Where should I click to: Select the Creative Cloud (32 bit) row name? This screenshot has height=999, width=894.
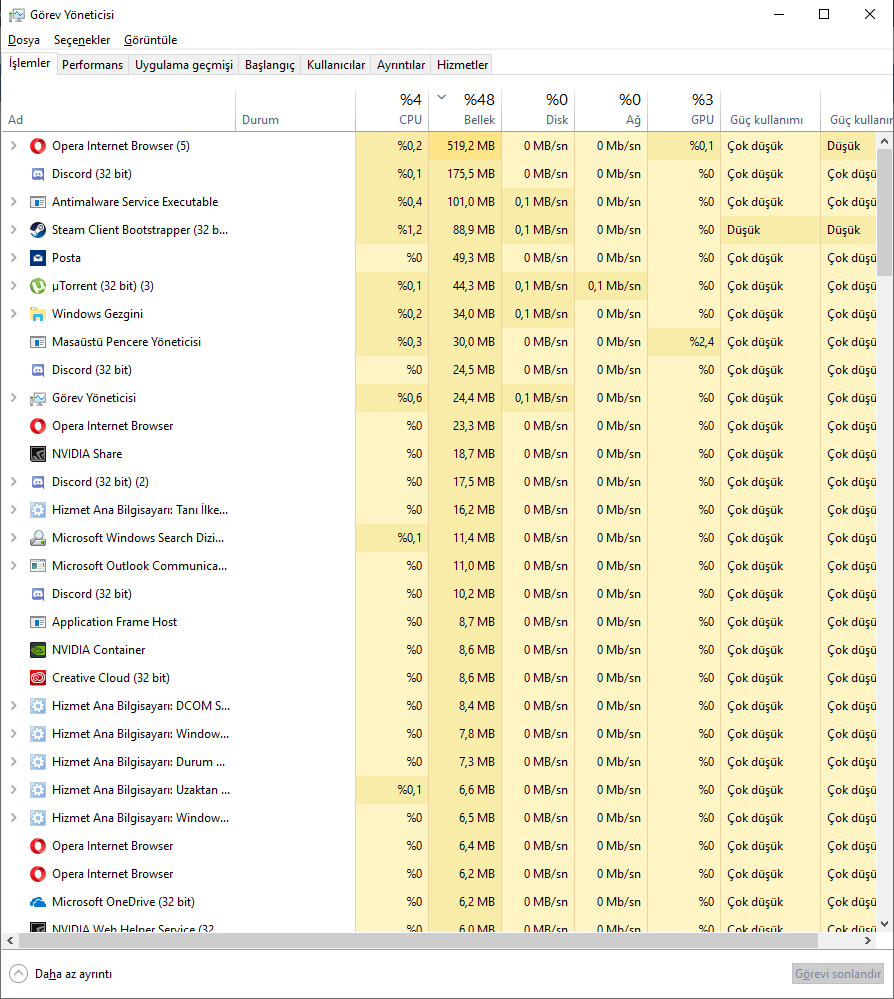(x=111, y=678)
